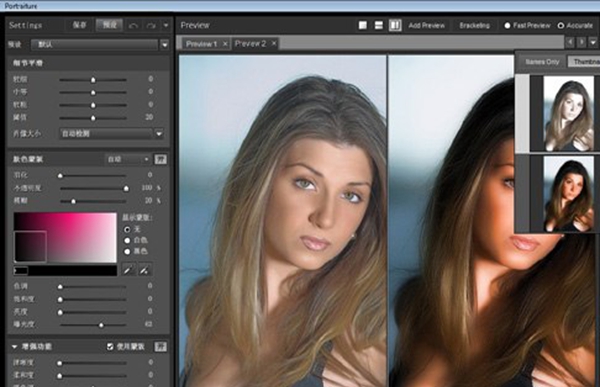Select the darker bracketing thumbnail
Viewport: 600px width, 387px height.
(x=569, y=193)
